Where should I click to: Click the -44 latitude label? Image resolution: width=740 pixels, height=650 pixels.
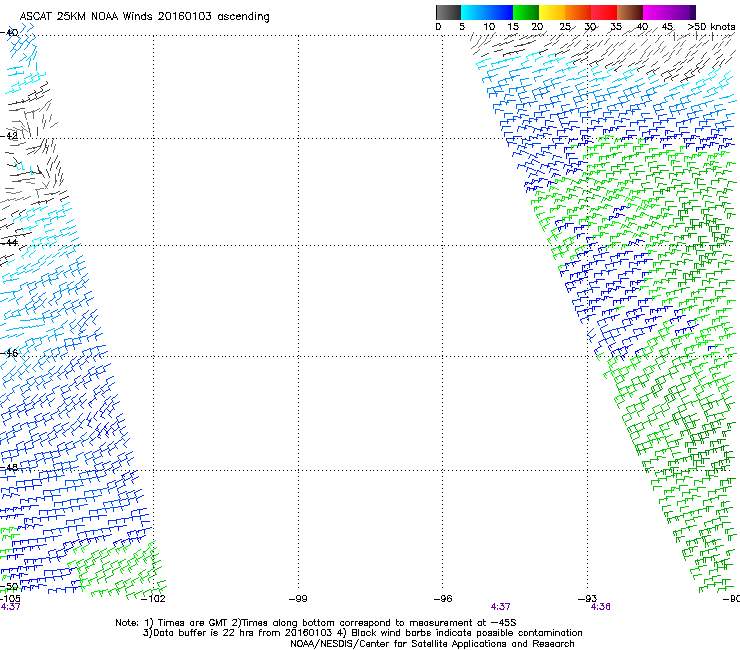point(9,243)
